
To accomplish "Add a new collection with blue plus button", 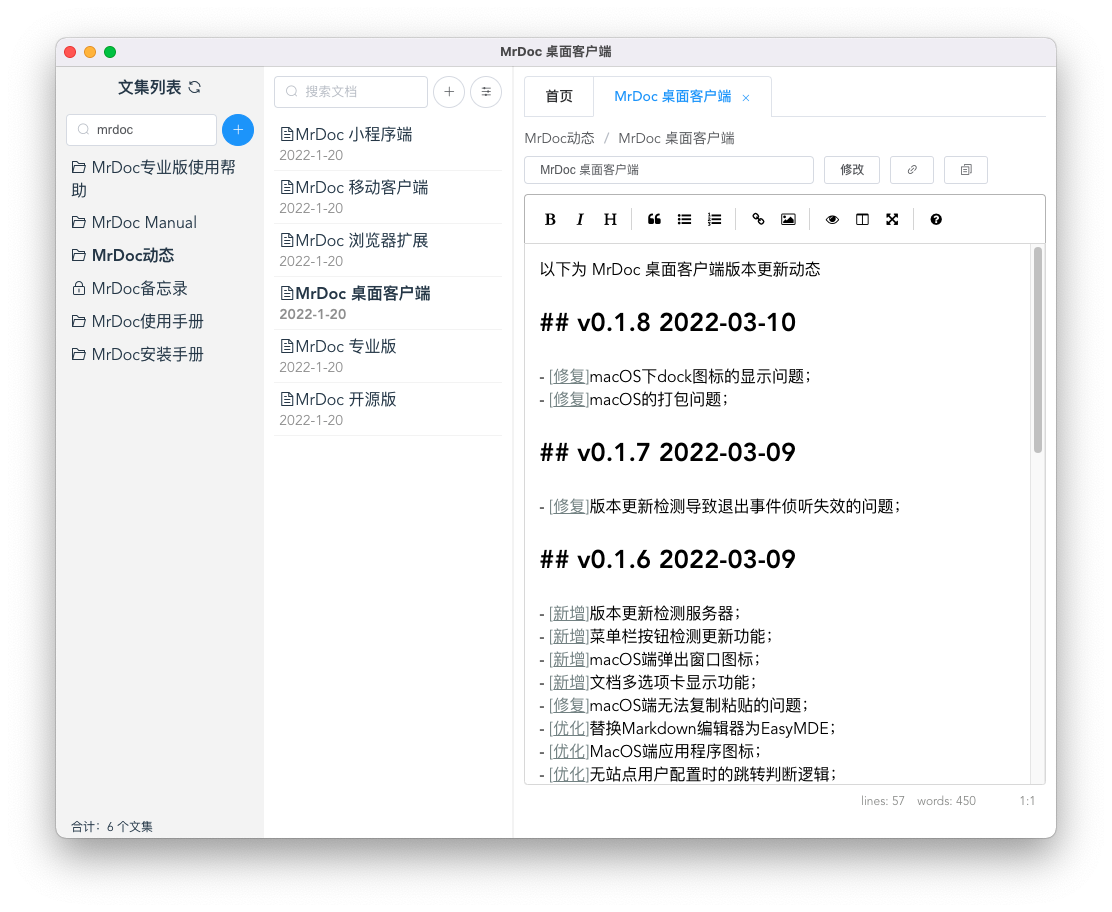I will [x=238, y=130].
